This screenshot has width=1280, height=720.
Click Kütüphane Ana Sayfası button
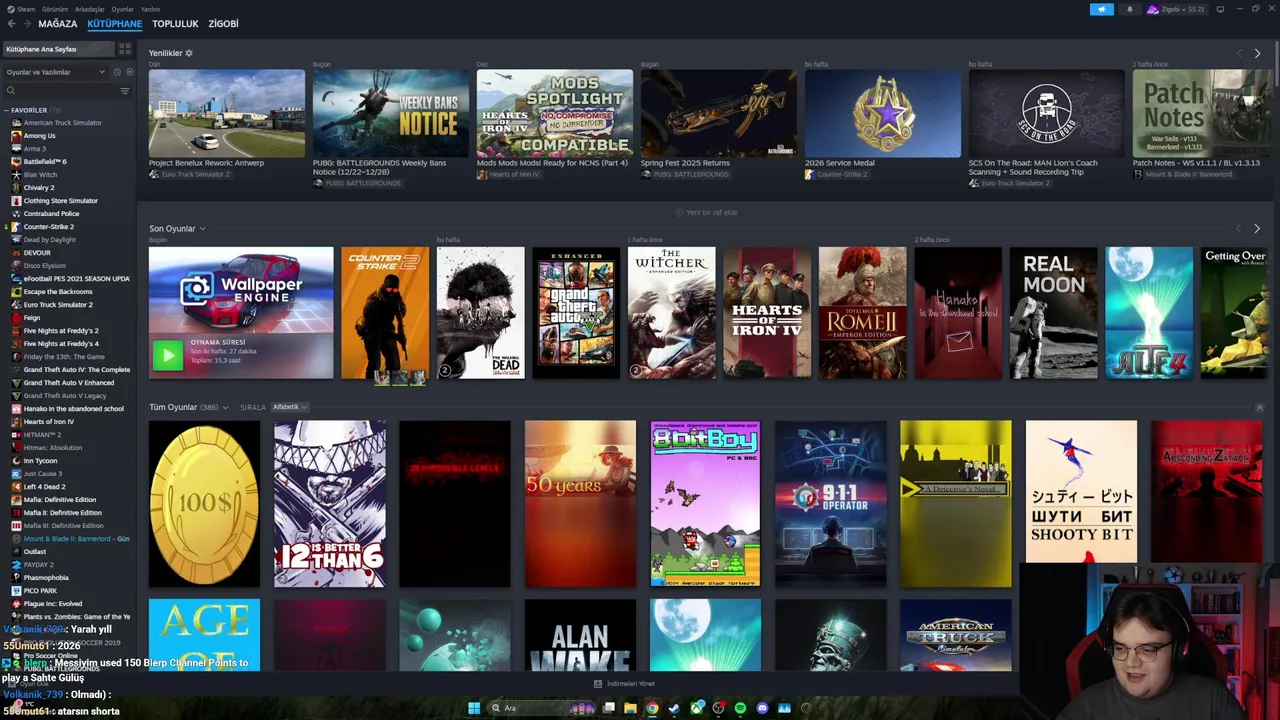coord(58,49)
